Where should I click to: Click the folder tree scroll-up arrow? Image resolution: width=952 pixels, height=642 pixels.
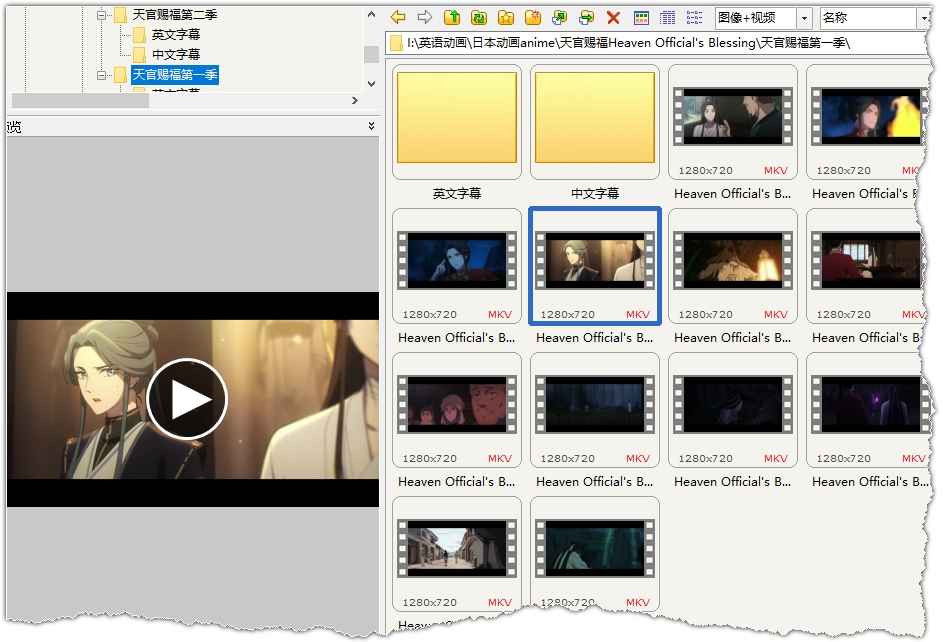click(x=372, y=15)
